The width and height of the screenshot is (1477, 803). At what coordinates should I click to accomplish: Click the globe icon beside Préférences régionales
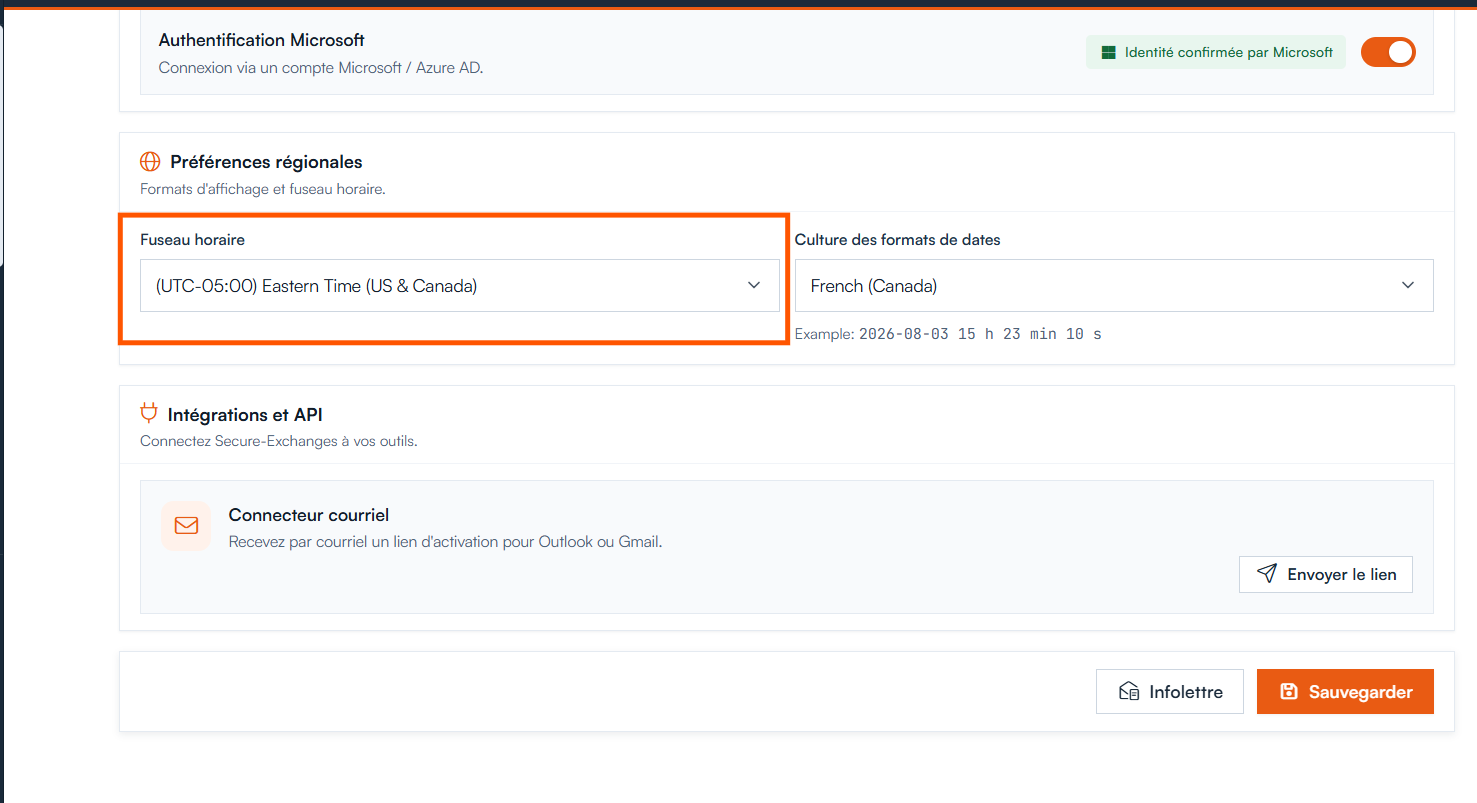150,162
